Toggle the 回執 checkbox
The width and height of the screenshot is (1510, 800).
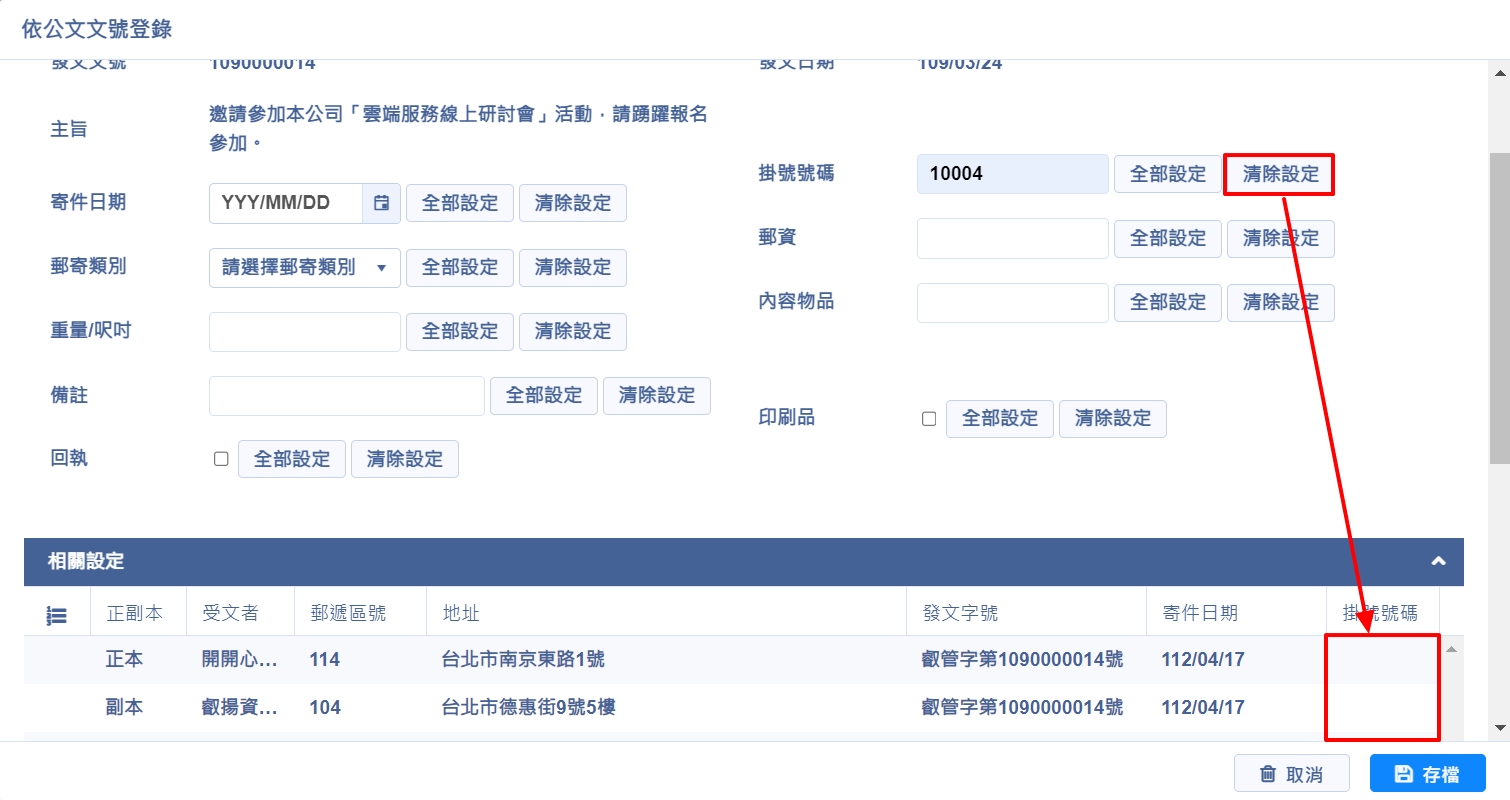221,459
